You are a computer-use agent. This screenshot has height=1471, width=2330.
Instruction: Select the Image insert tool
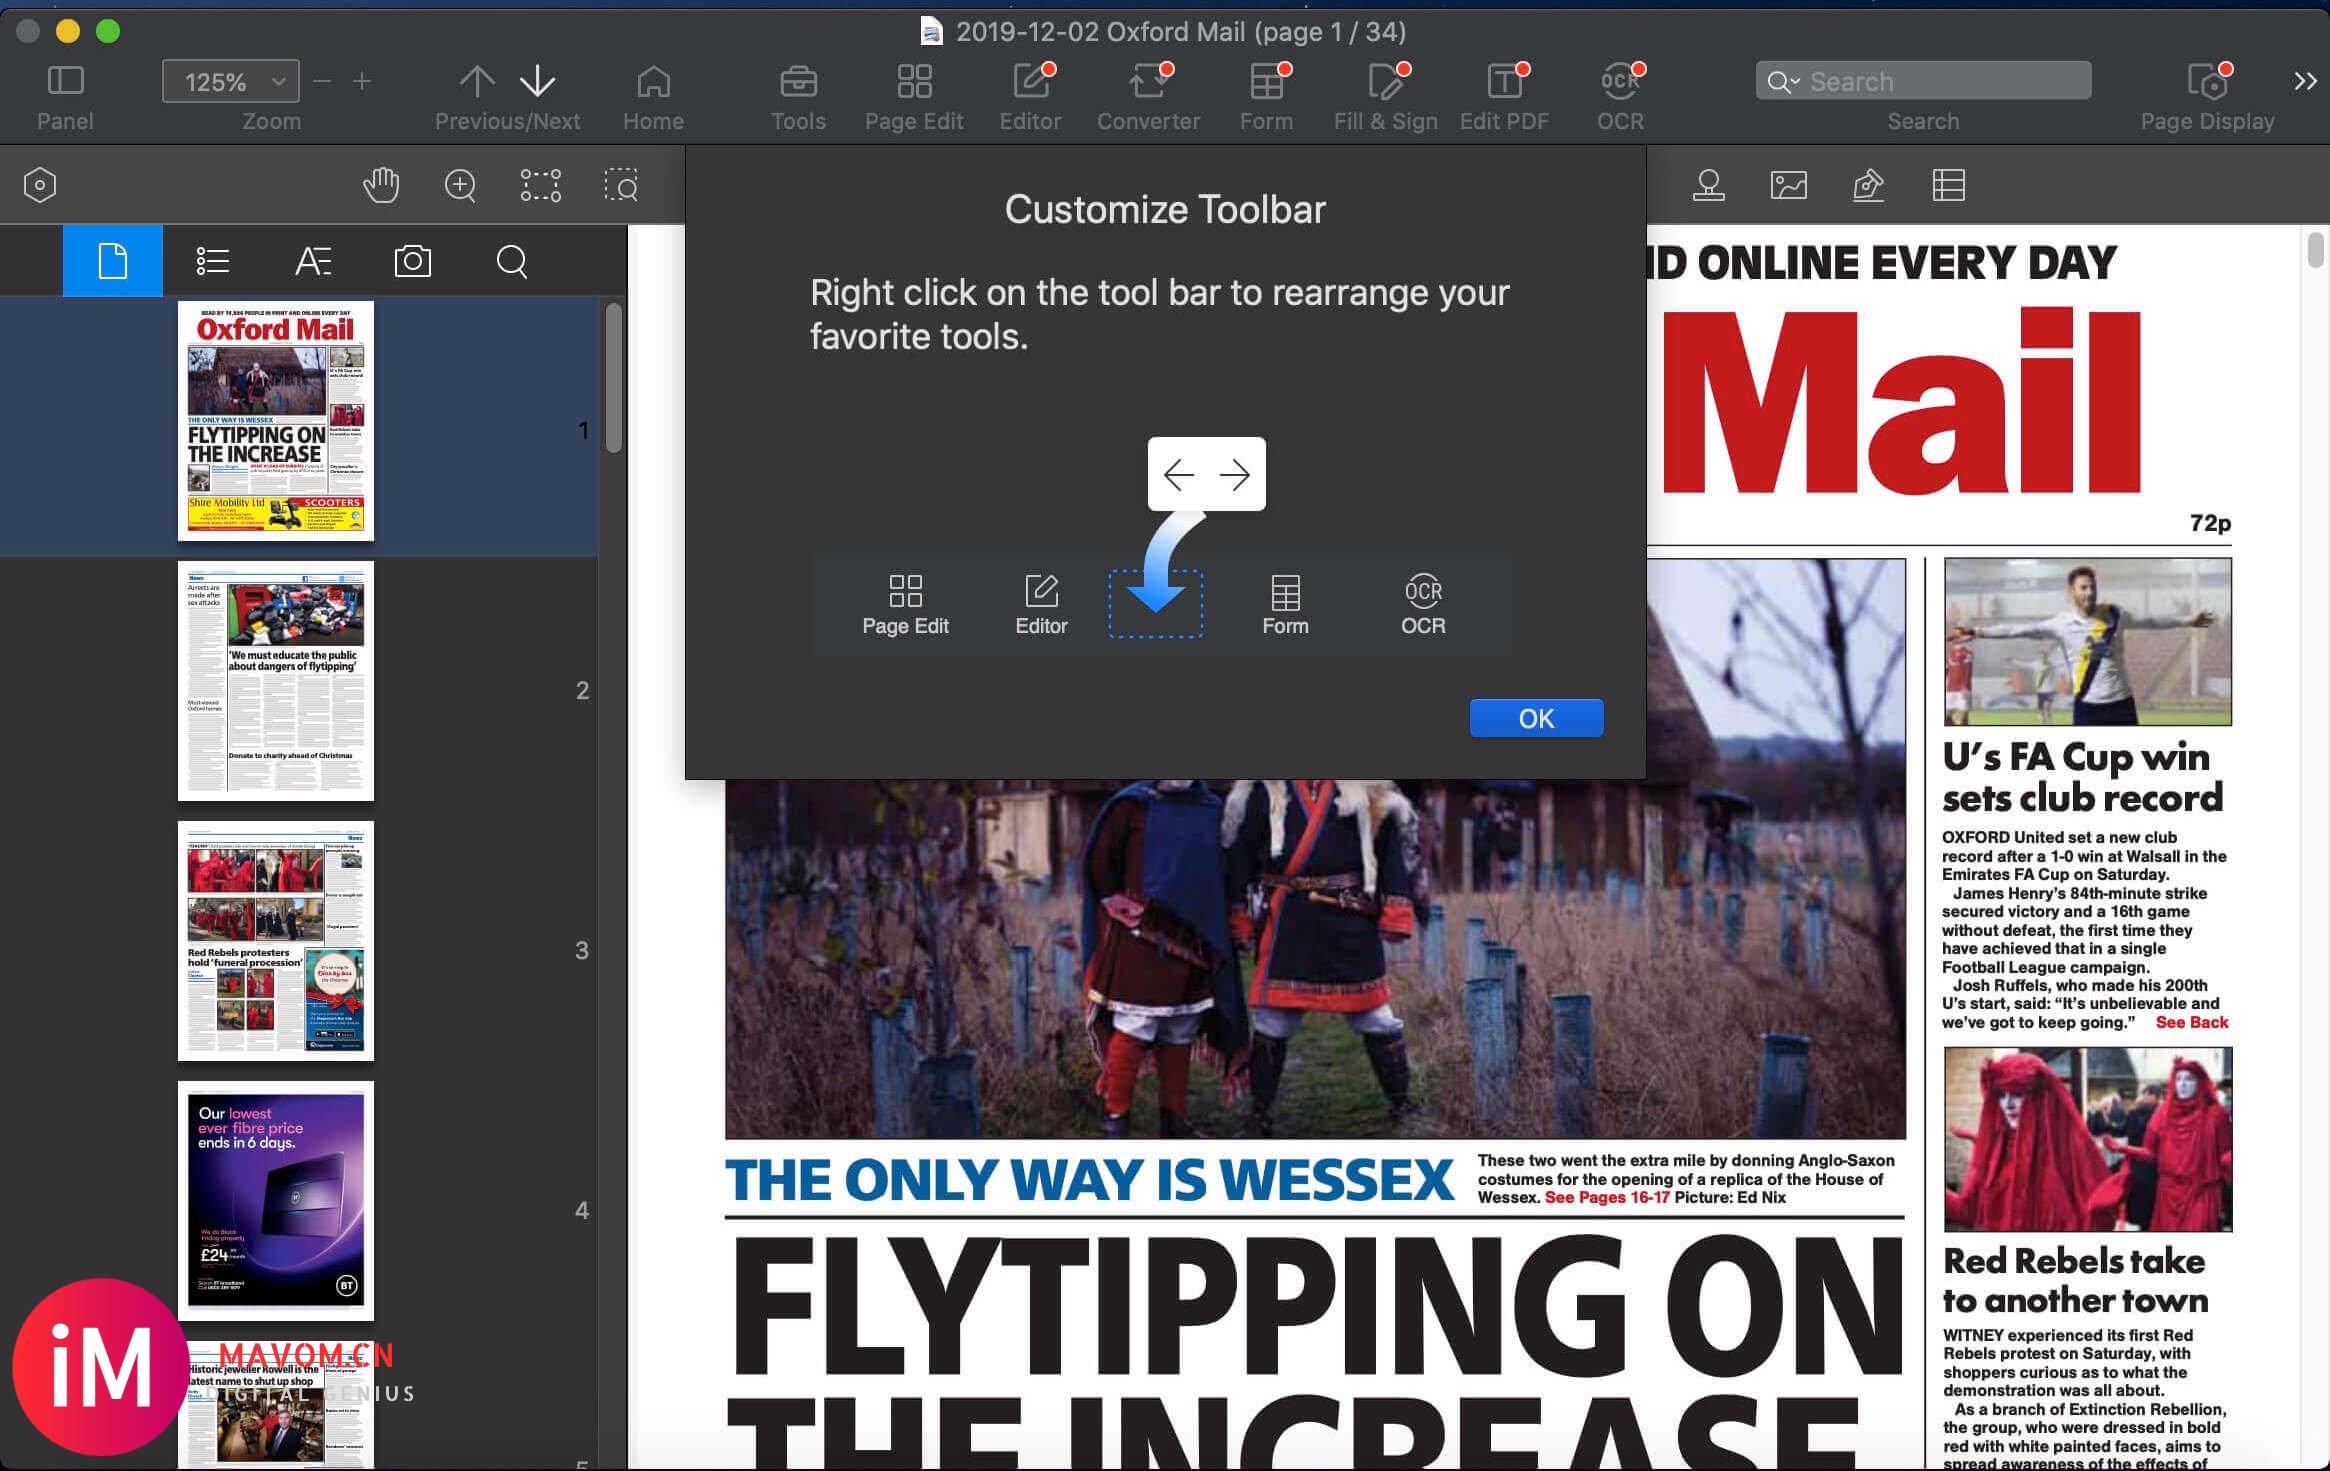(1788, 185)
